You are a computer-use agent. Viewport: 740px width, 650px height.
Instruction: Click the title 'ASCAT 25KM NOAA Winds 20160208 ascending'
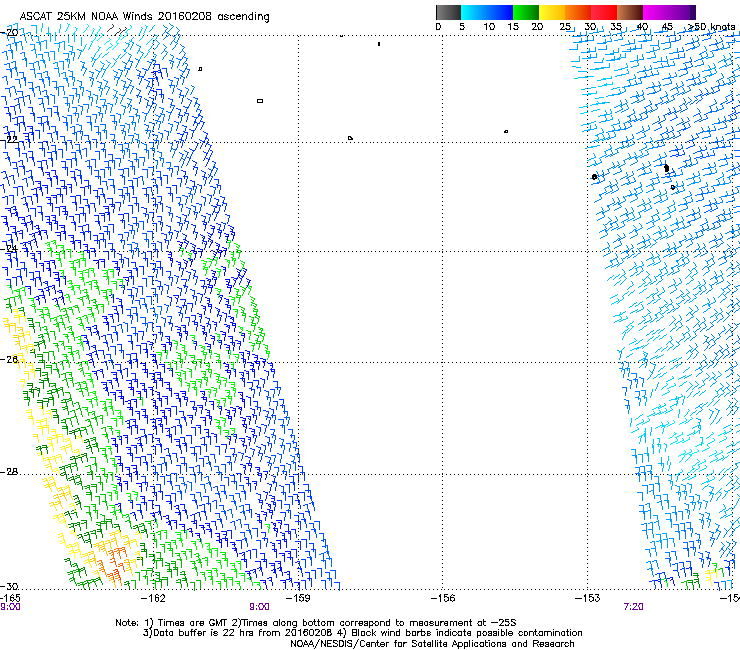[x=144, y=17]
